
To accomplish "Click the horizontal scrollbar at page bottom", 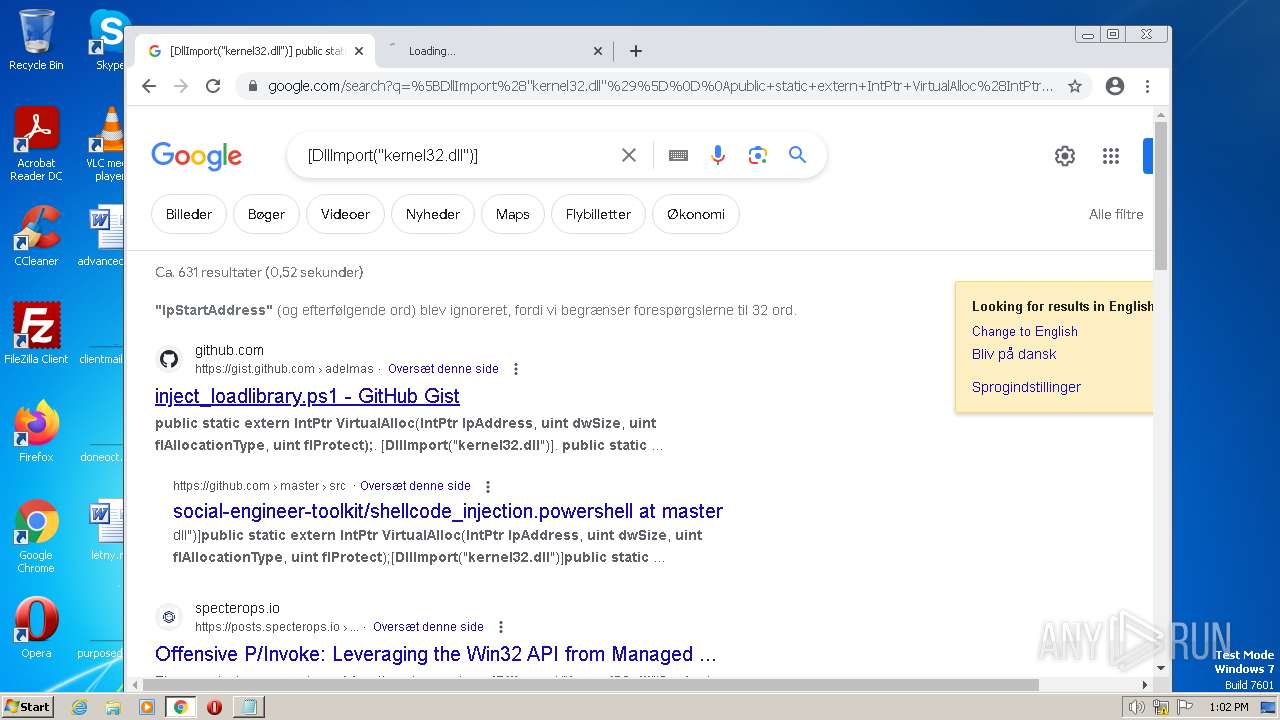I will tap(590, 685).
